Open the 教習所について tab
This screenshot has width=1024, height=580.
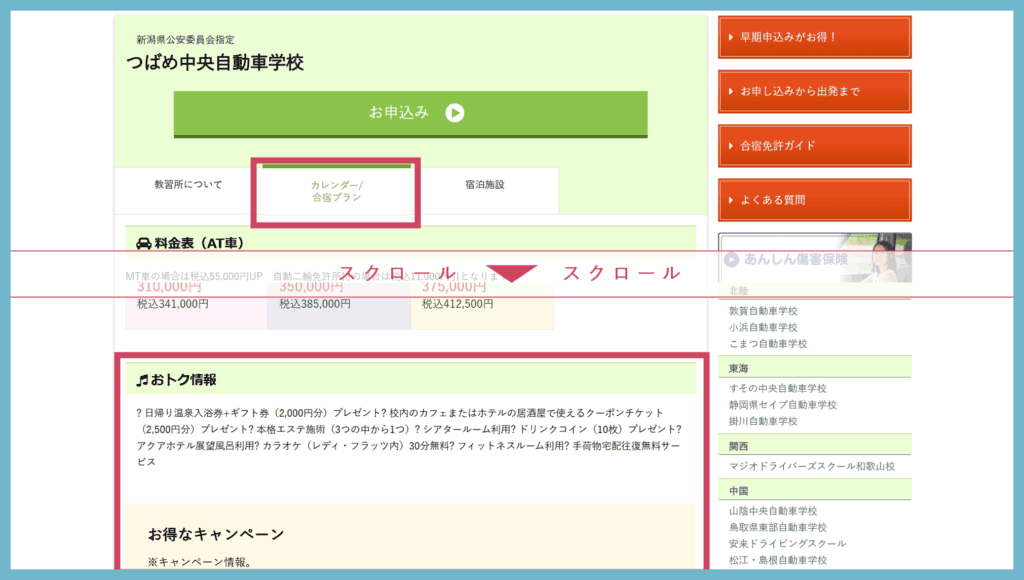[x=188, y=185]
